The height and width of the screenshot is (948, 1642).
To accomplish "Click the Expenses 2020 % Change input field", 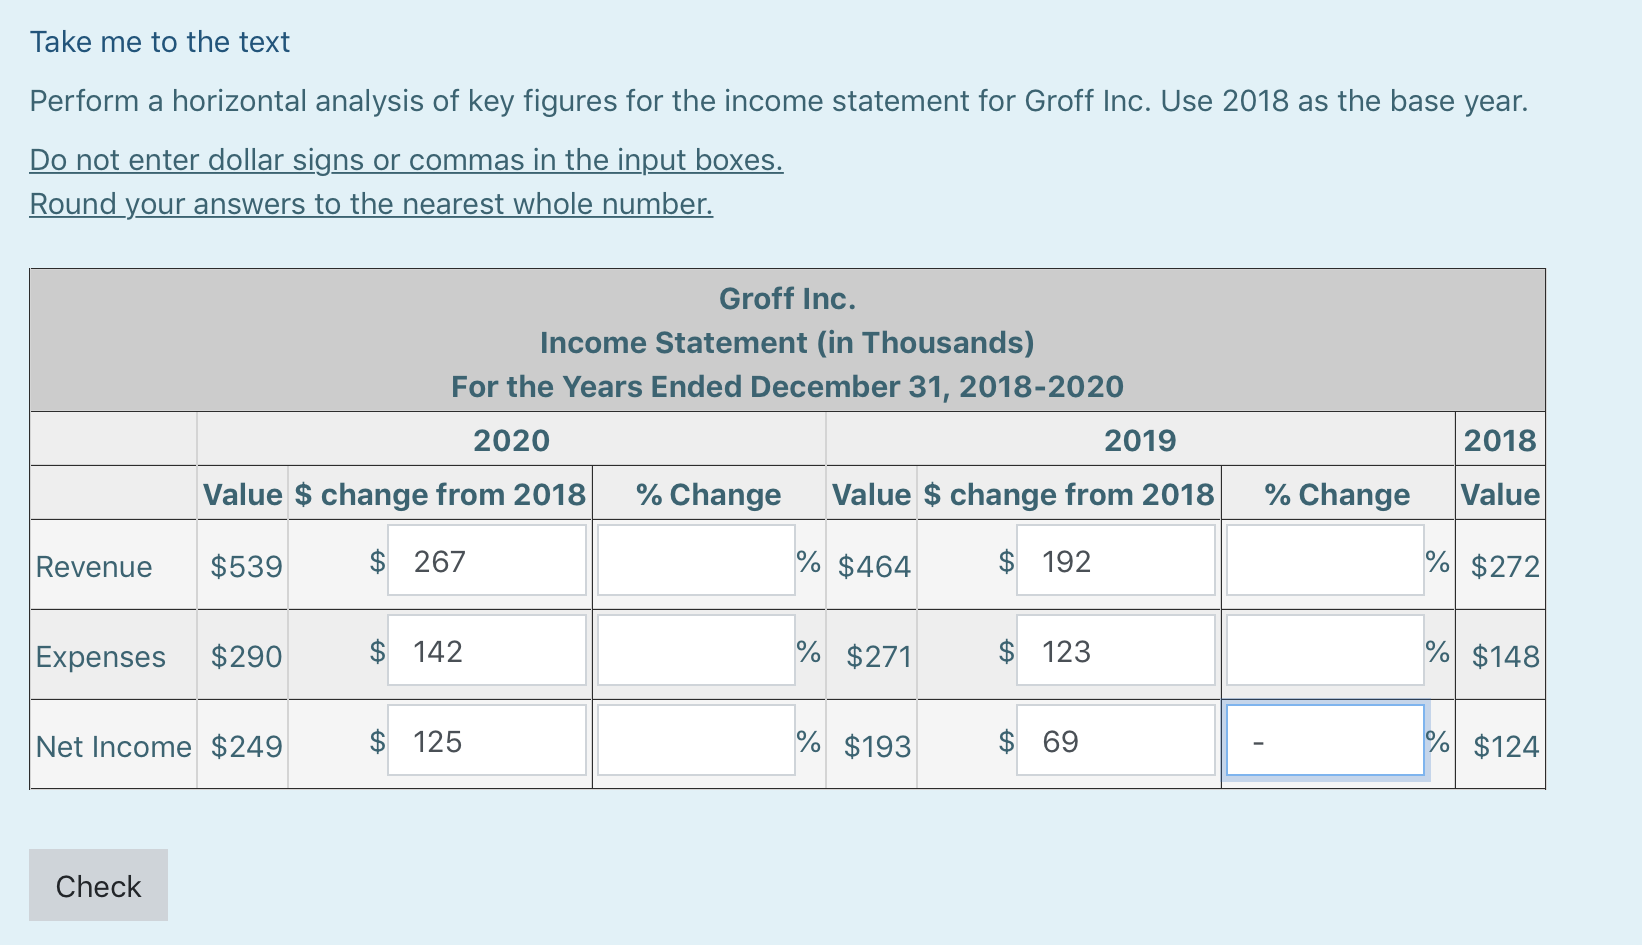I will click(x=694, y=650).
